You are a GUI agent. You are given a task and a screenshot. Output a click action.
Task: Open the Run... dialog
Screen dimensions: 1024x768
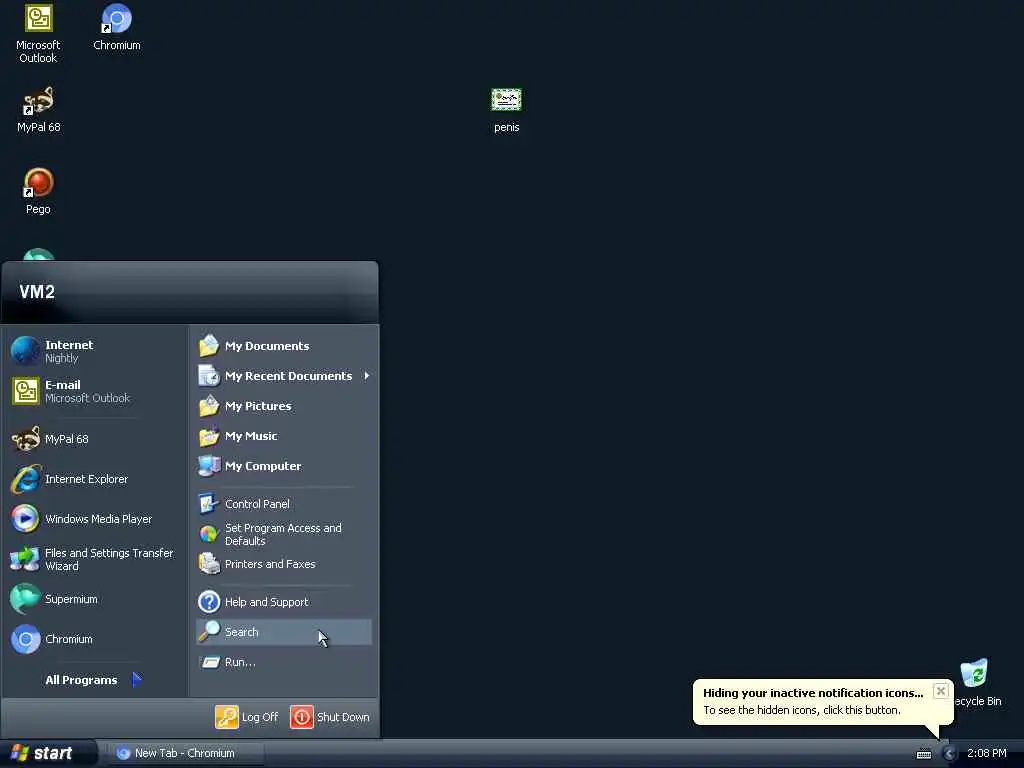(x=283, y=662)
